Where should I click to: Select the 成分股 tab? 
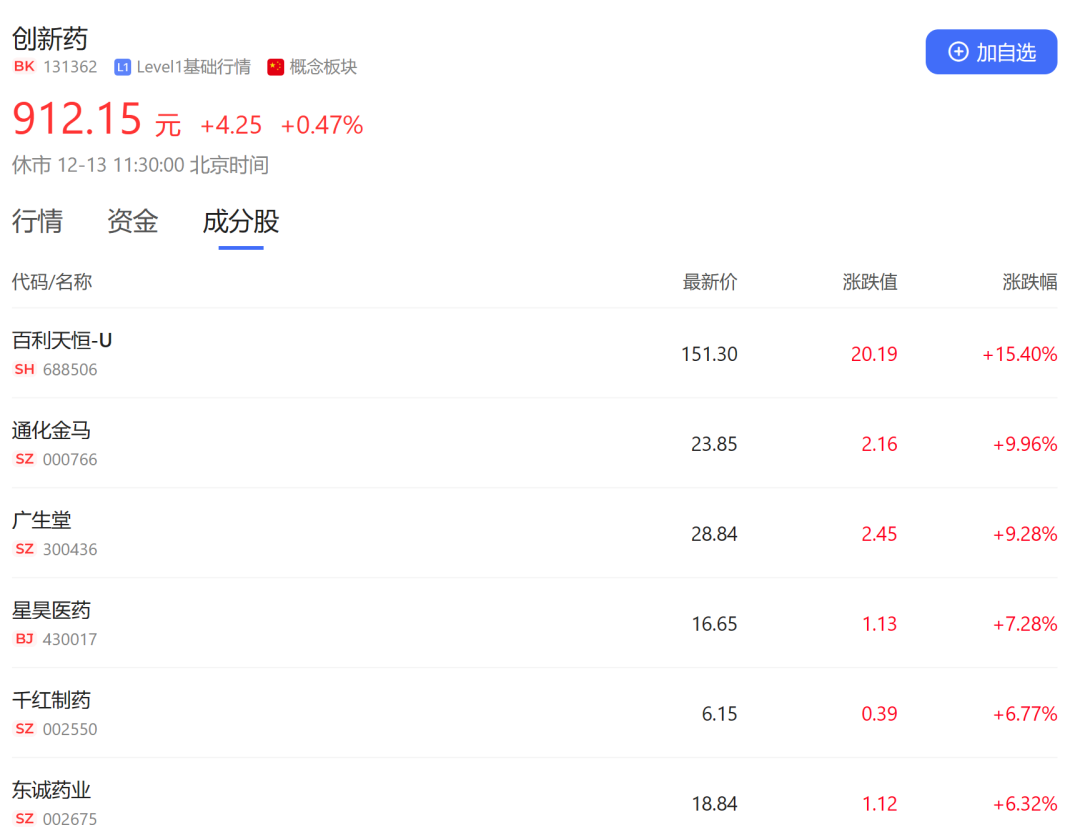(240, 222)
